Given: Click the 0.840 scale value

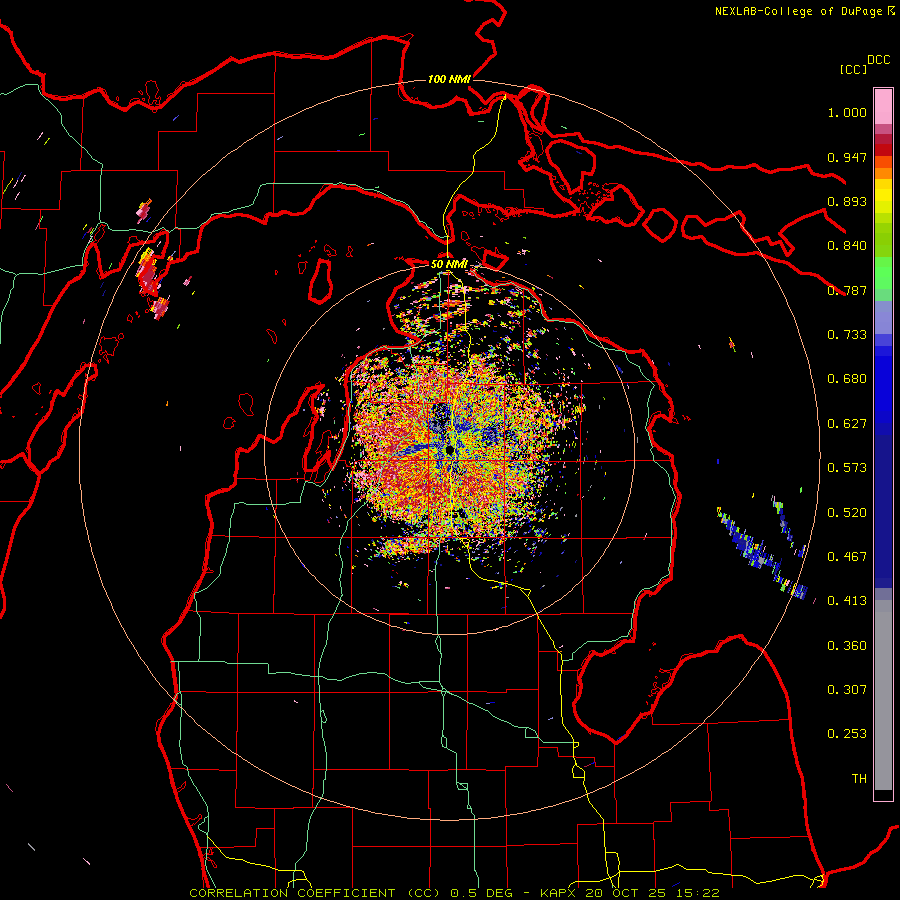Looking at the screenshot, I should (x=847, y=246).
